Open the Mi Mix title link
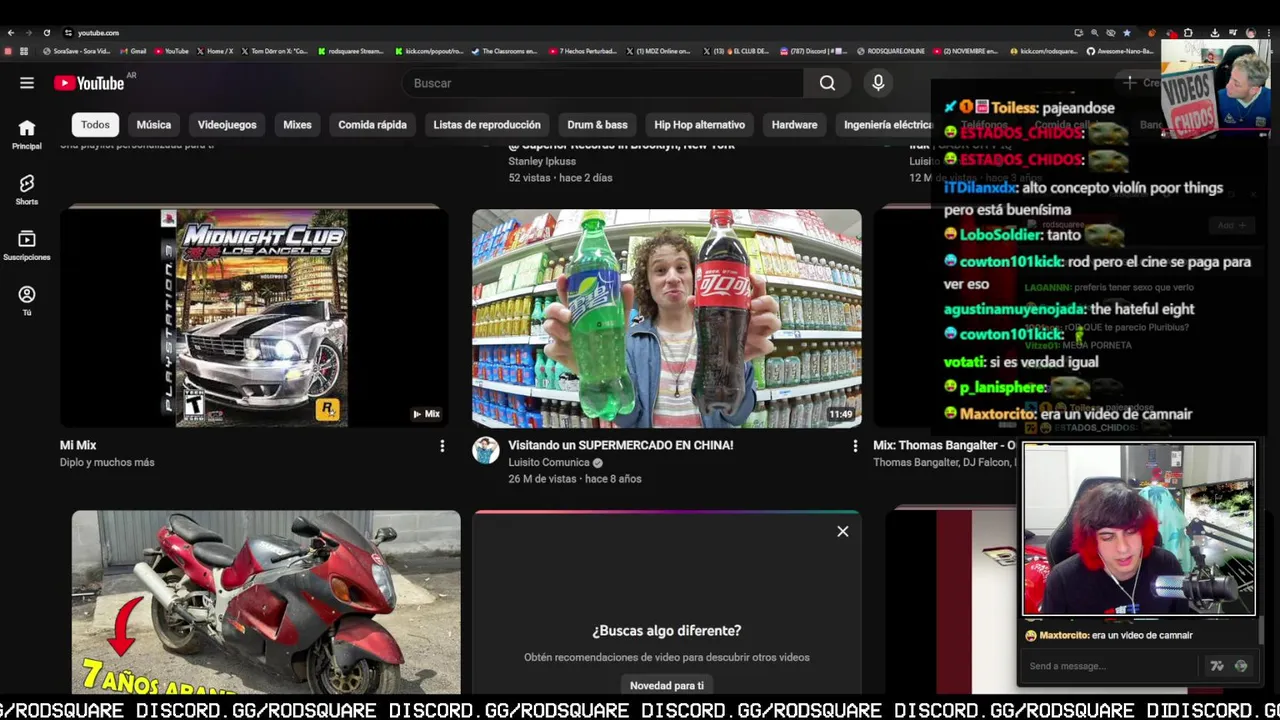 (78, 445)
